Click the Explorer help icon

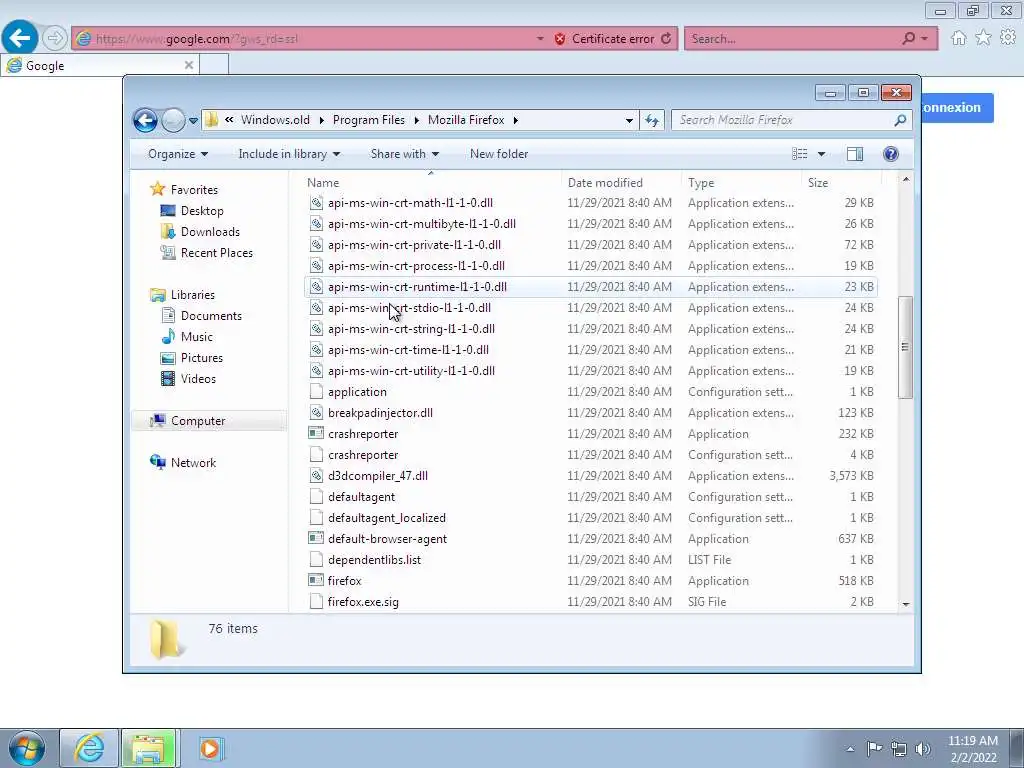(x=891, y=154)
